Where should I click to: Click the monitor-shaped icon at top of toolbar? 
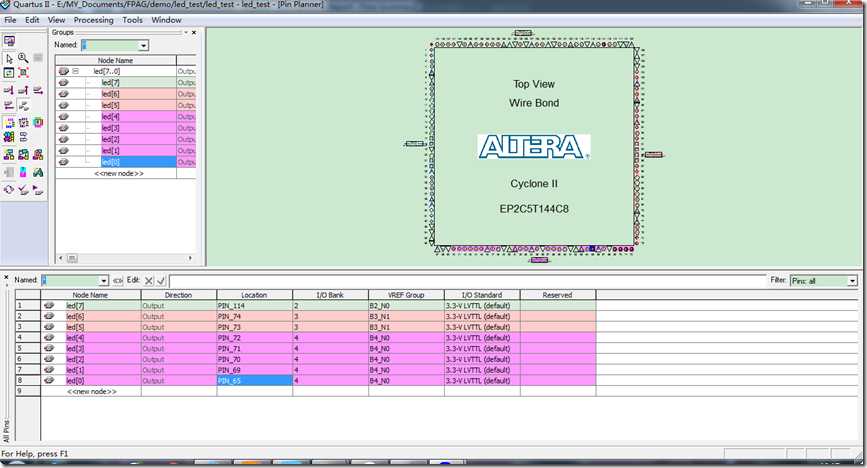click(x=9, y=41)
